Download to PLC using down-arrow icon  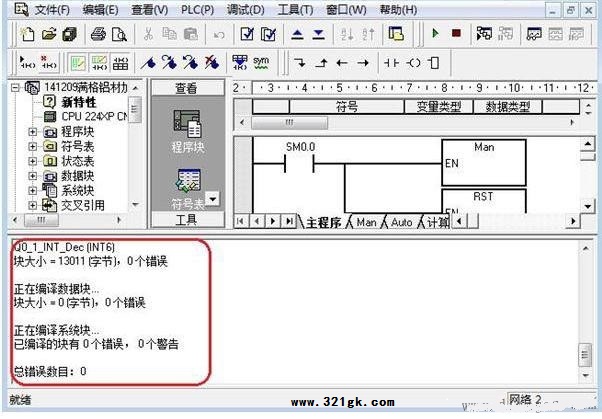pyautogui.click(x=318, y=35)
